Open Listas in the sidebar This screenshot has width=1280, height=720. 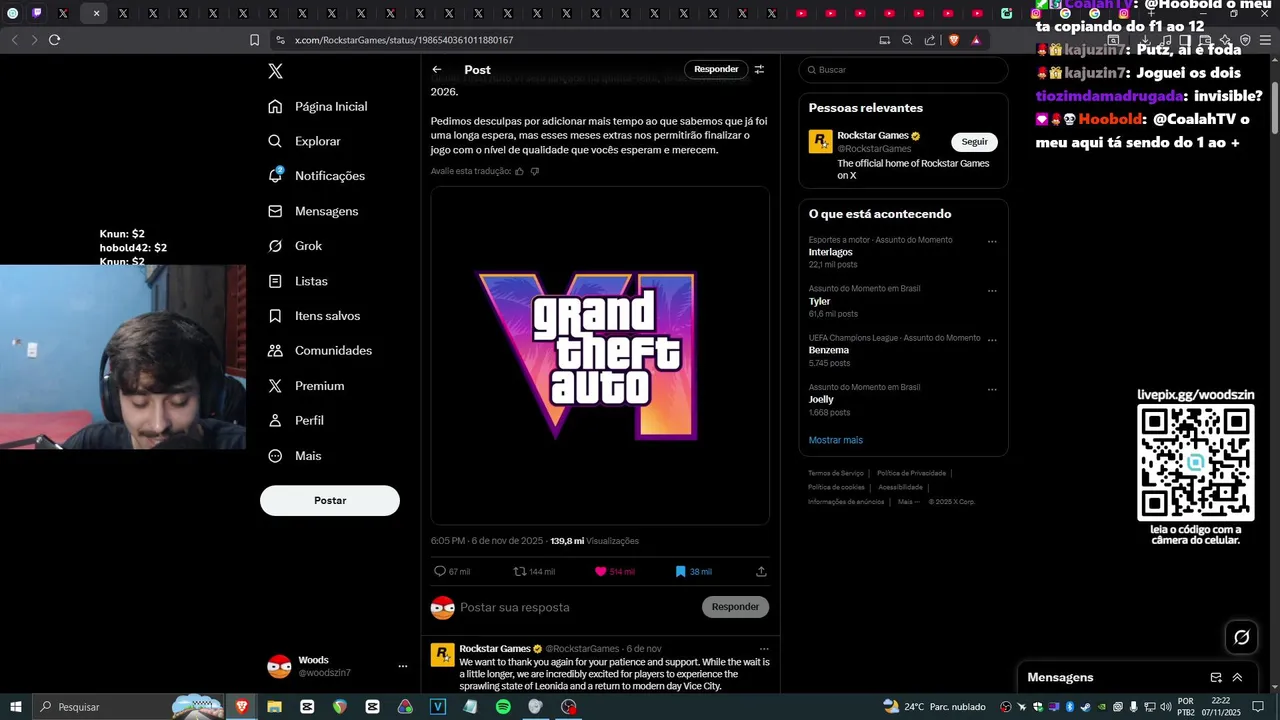coord(298,281)
